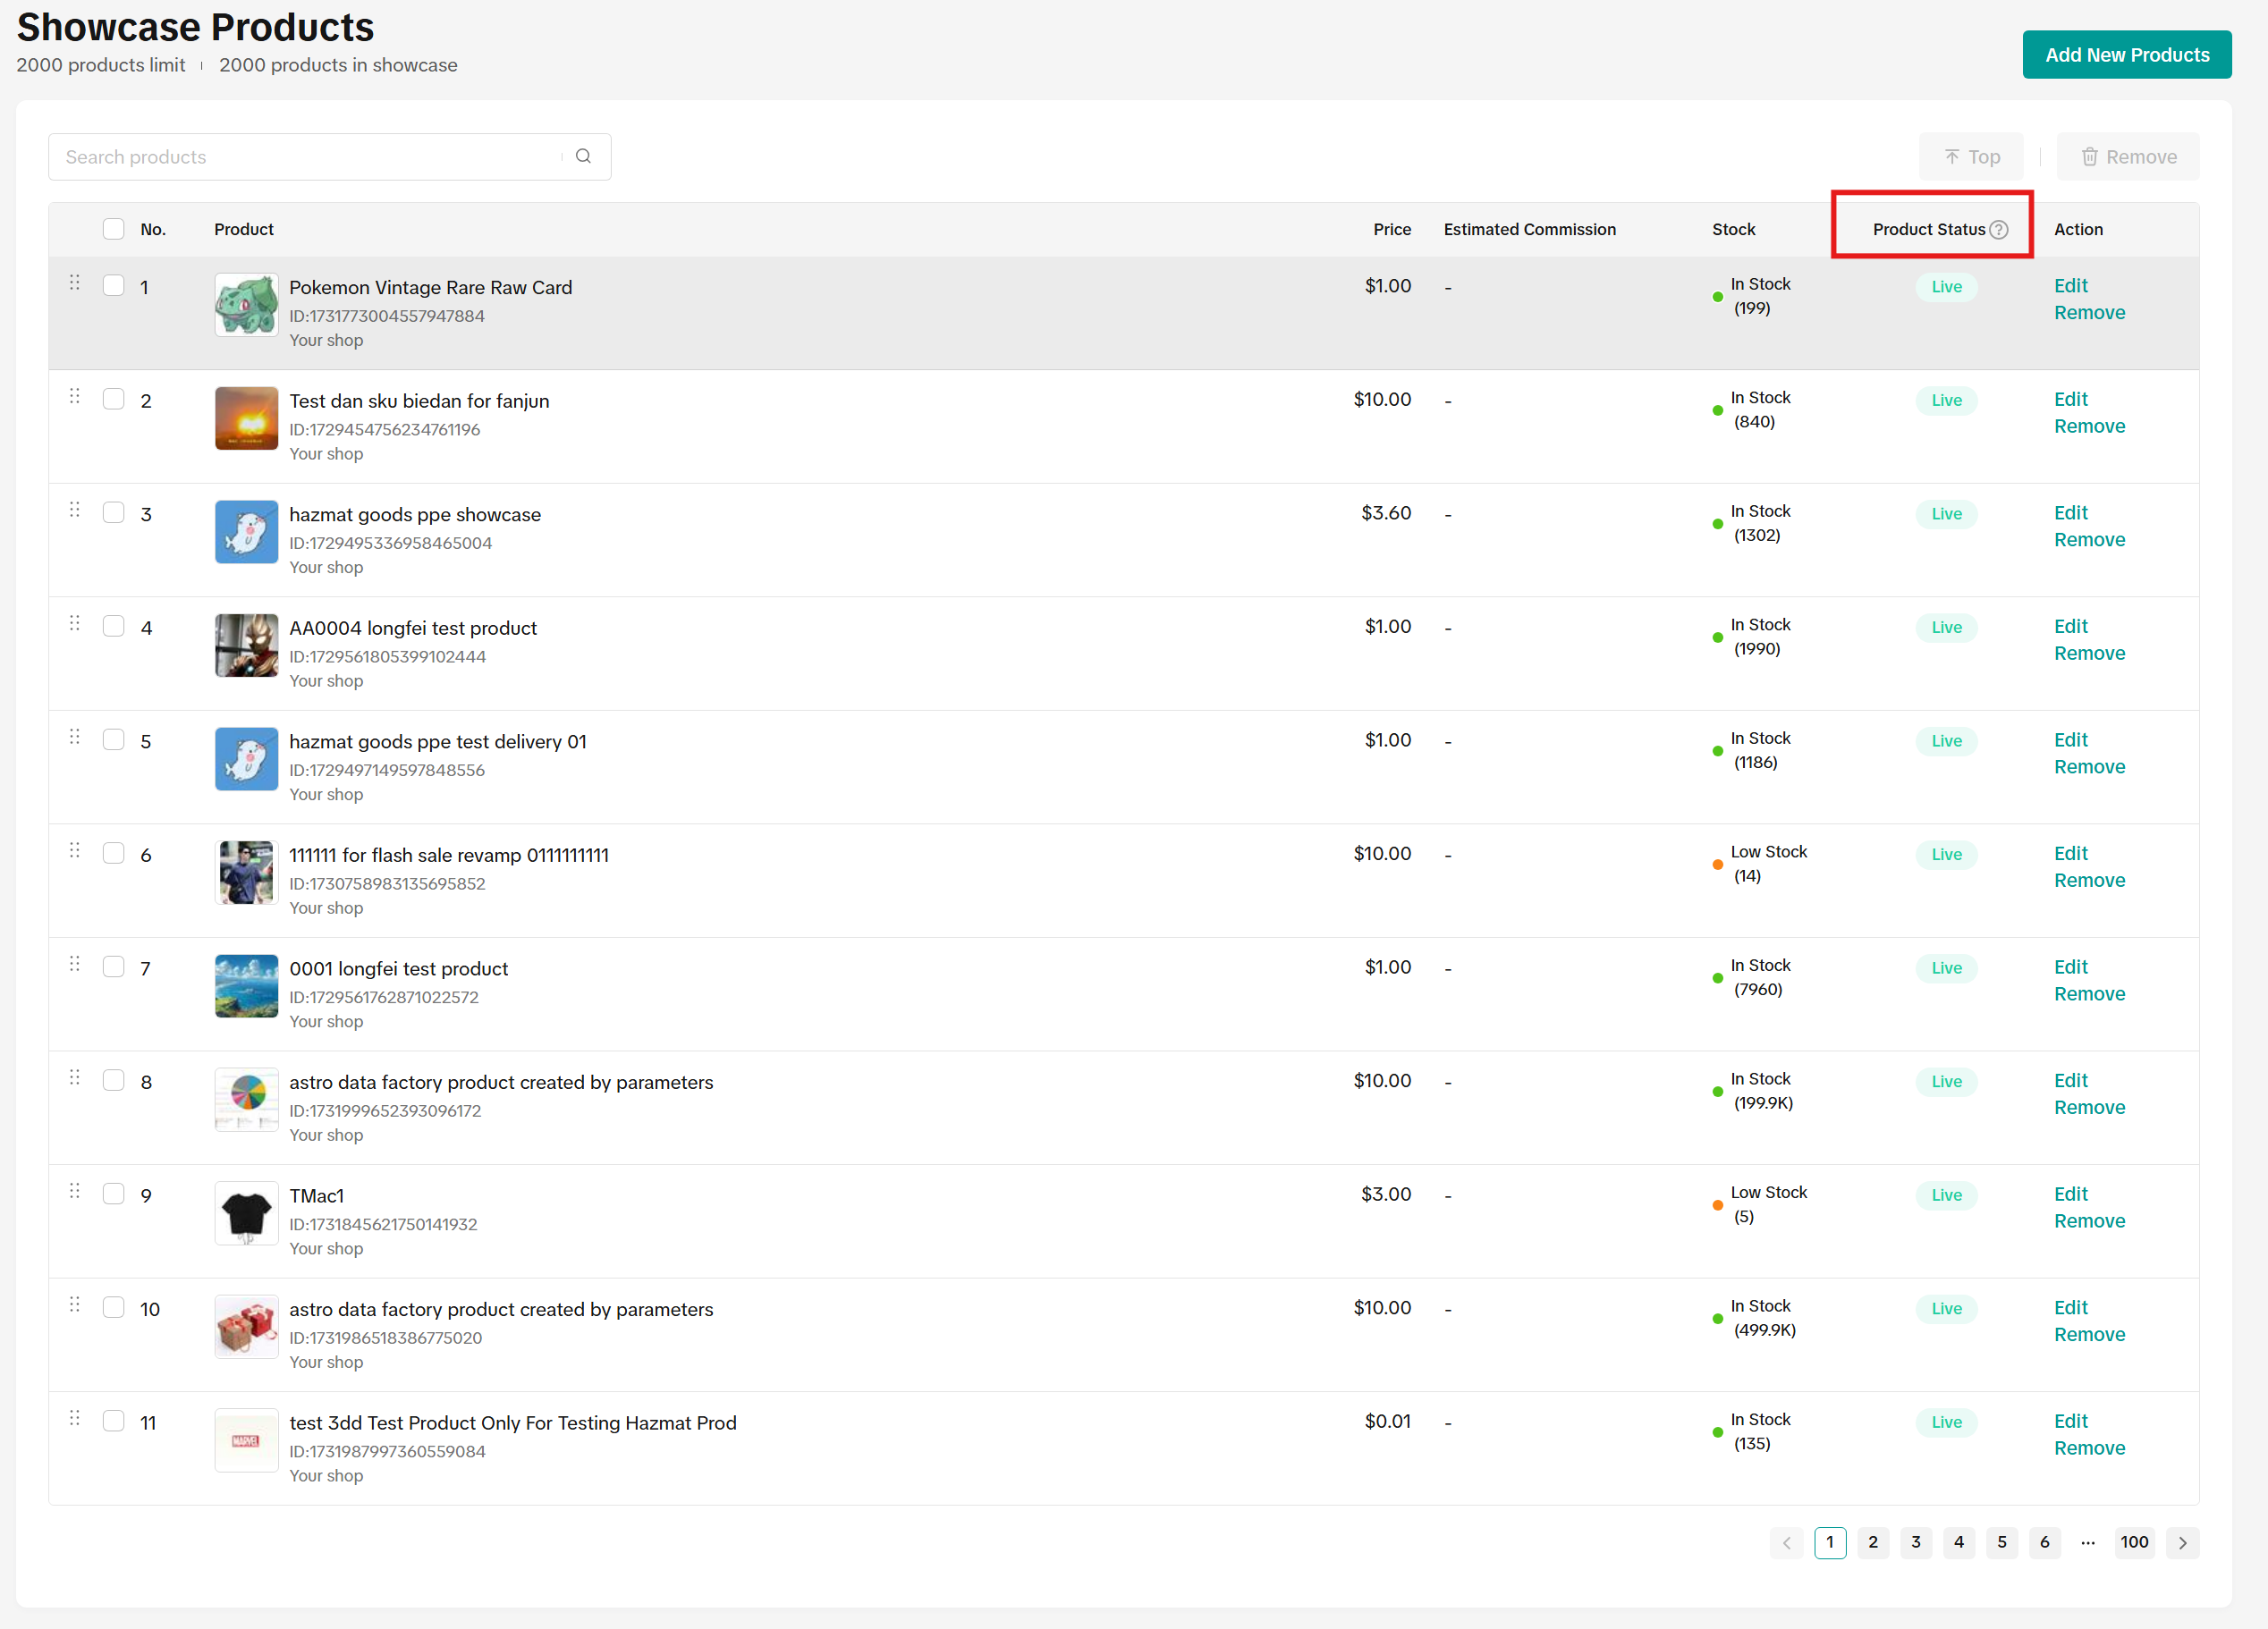Check the box for hazmat goods ppe showcase

[113, 513]
